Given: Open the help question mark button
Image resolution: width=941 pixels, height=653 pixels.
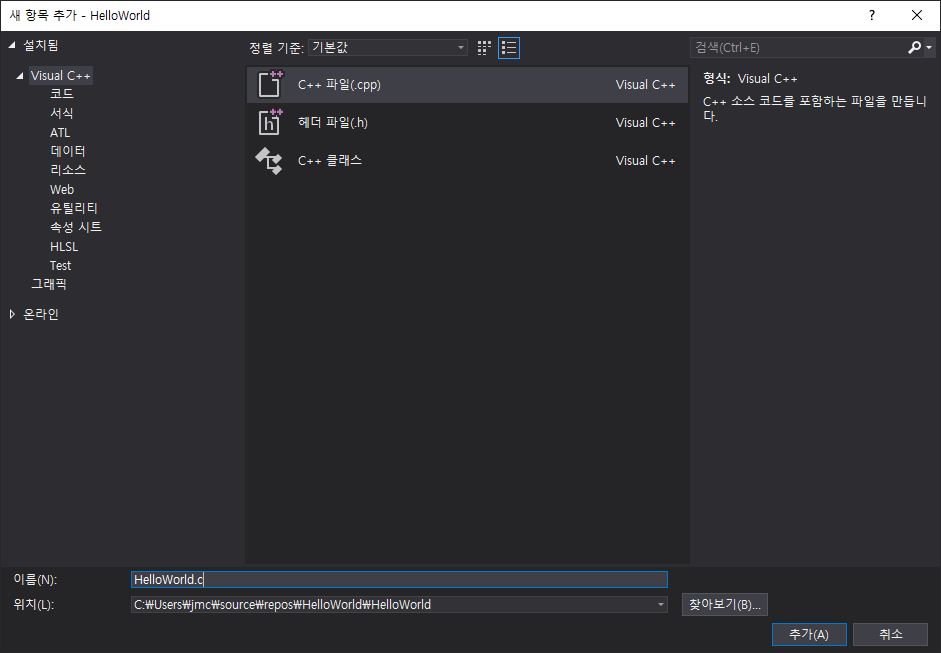Looking at the screenshot, I should tap(872, 15).
